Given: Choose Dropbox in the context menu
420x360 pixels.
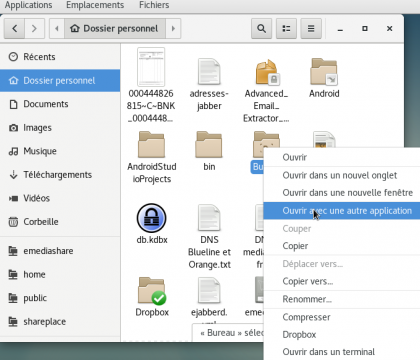Looking at the screenshot, I should (x=342, y=335).
